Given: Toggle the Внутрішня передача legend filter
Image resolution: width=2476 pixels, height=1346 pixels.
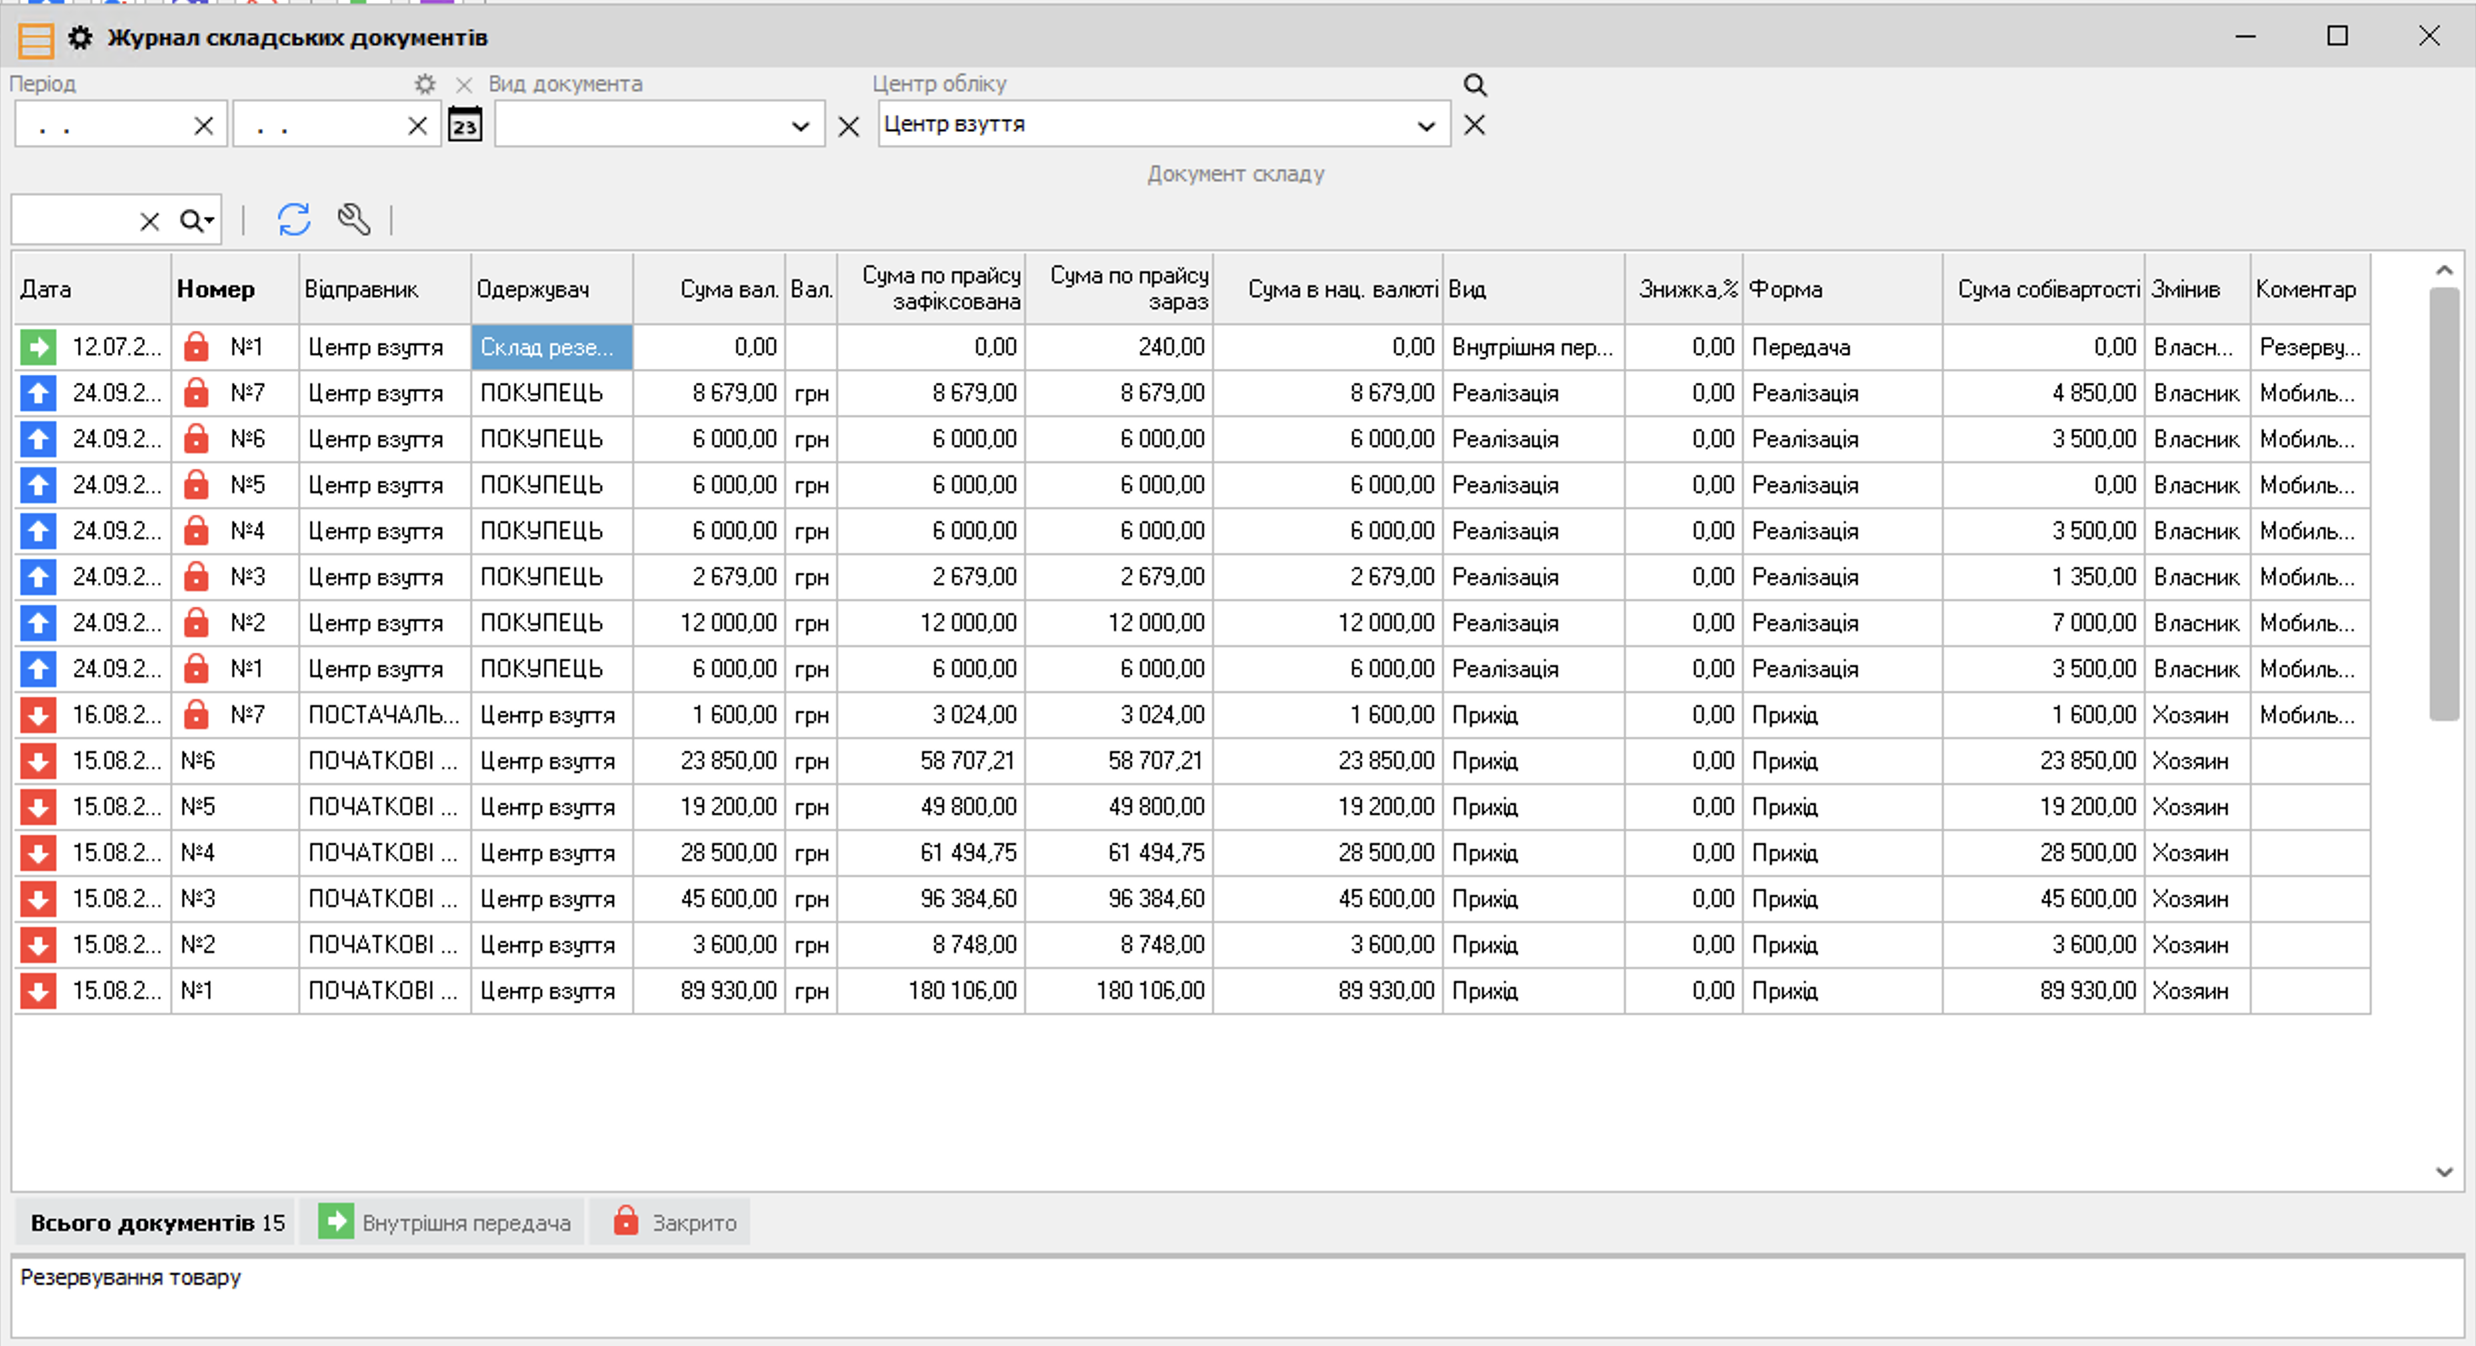Looking at the screenshot, I should [445, 1222].
